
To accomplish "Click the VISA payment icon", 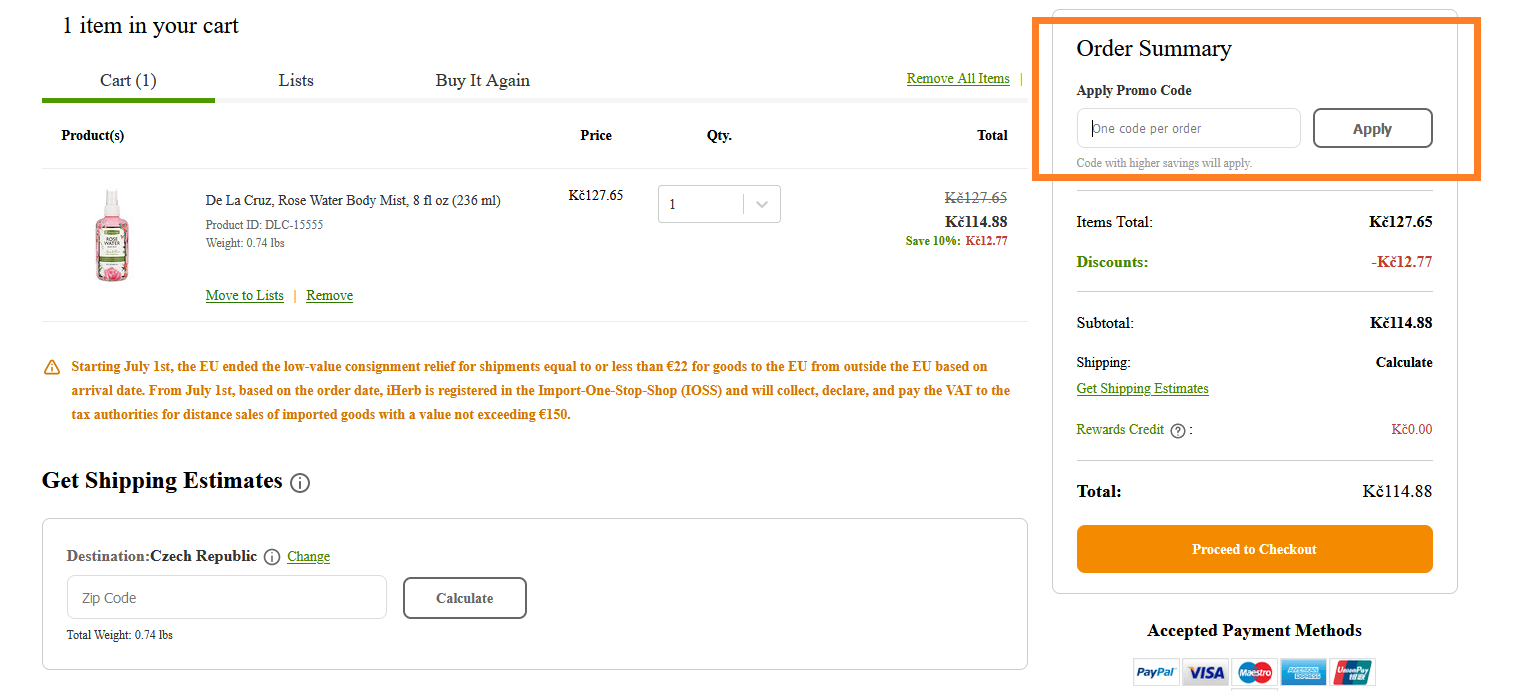I will click(1205, 672).
